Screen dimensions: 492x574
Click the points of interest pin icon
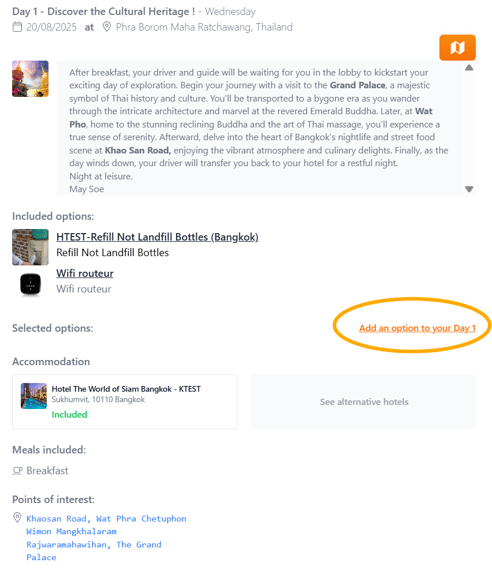point(17,518)
